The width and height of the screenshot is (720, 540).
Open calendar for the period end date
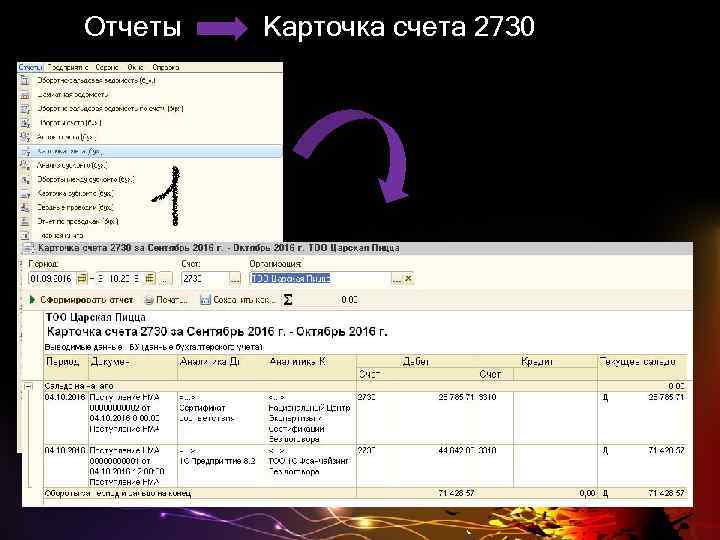[150, 278]
